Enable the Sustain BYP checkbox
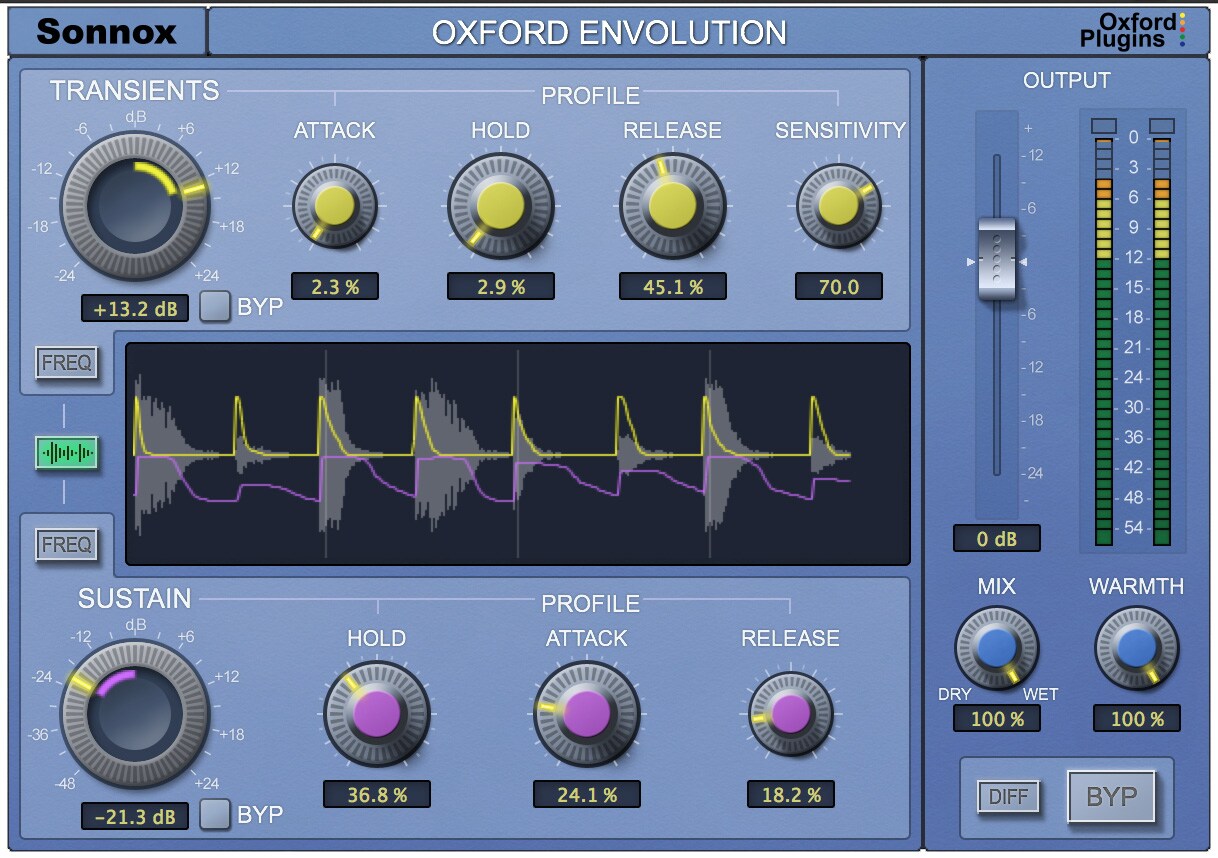1218x858 pixels. [215, 815]
